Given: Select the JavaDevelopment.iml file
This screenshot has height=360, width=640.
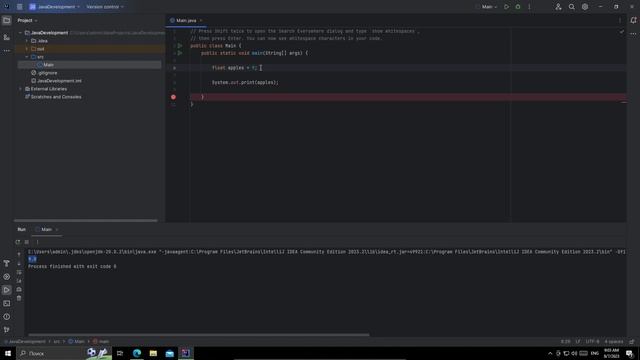Looking at the screenshot, I should 59,81.
